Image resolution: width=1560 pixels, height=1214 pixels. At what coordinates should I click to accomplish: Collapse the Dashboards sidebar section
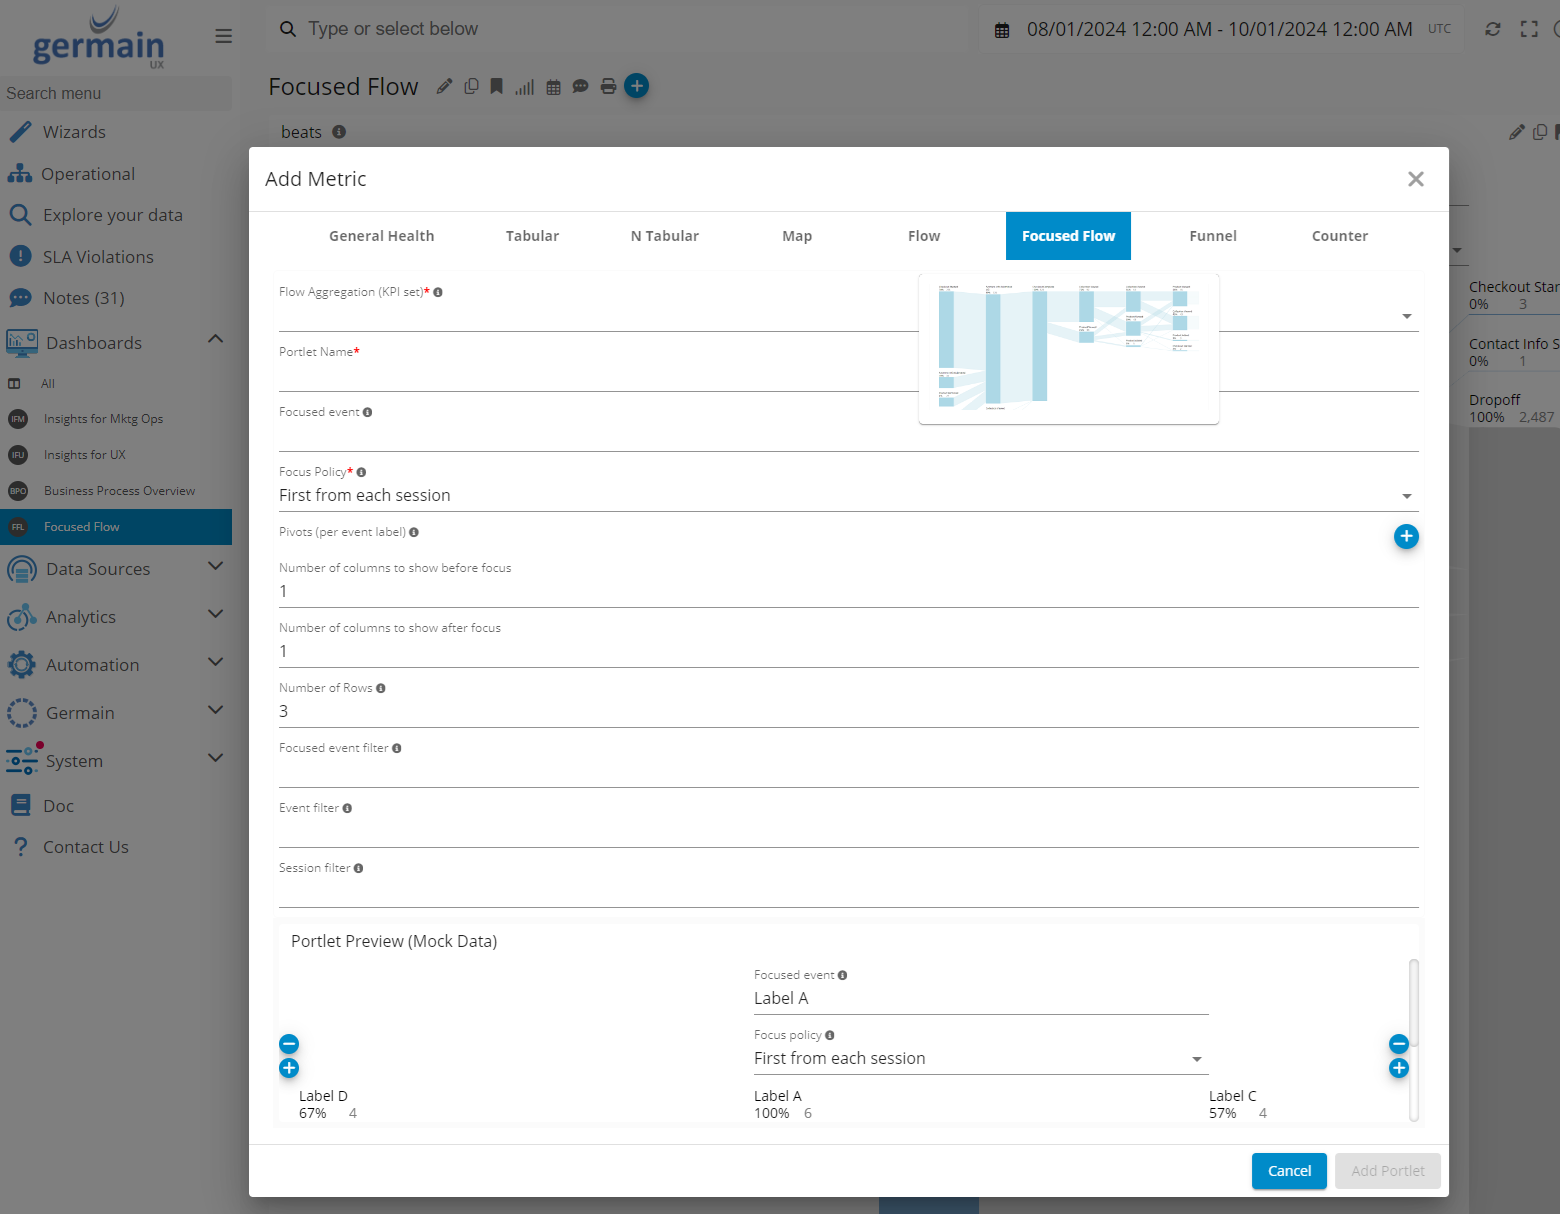pyautogui.click(x=215, y=340)
